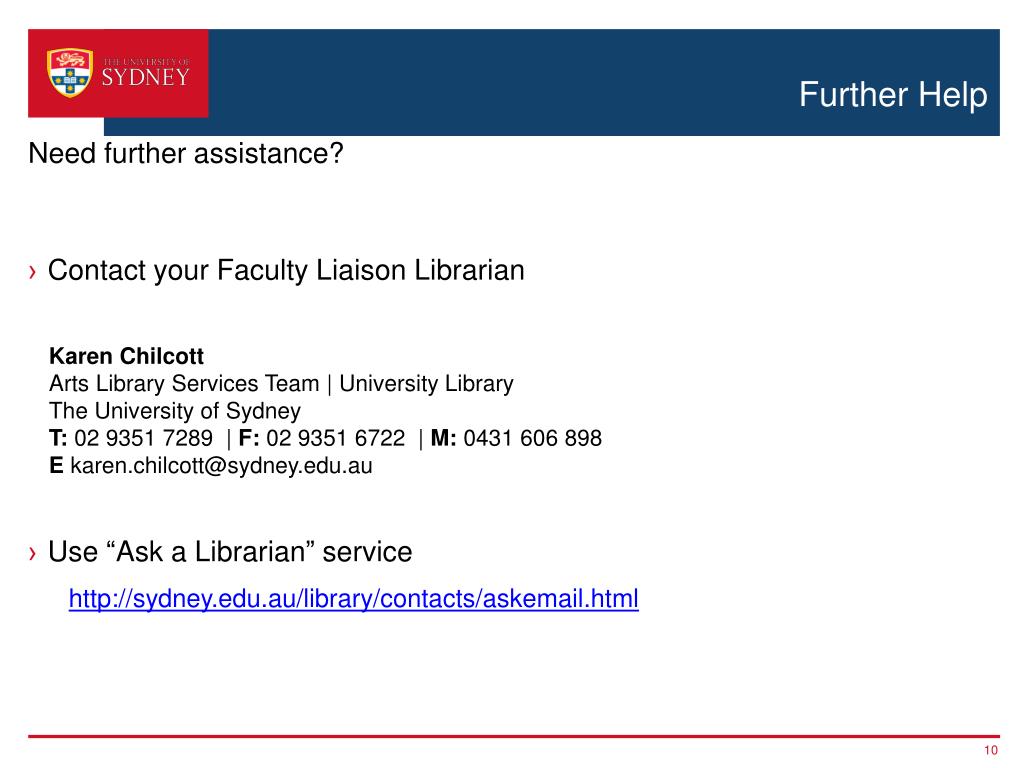Image resolution: width=1024 pixels, height=768 pixels.
Task: Click the red footer divider line
Action: [x=513, y=736]
